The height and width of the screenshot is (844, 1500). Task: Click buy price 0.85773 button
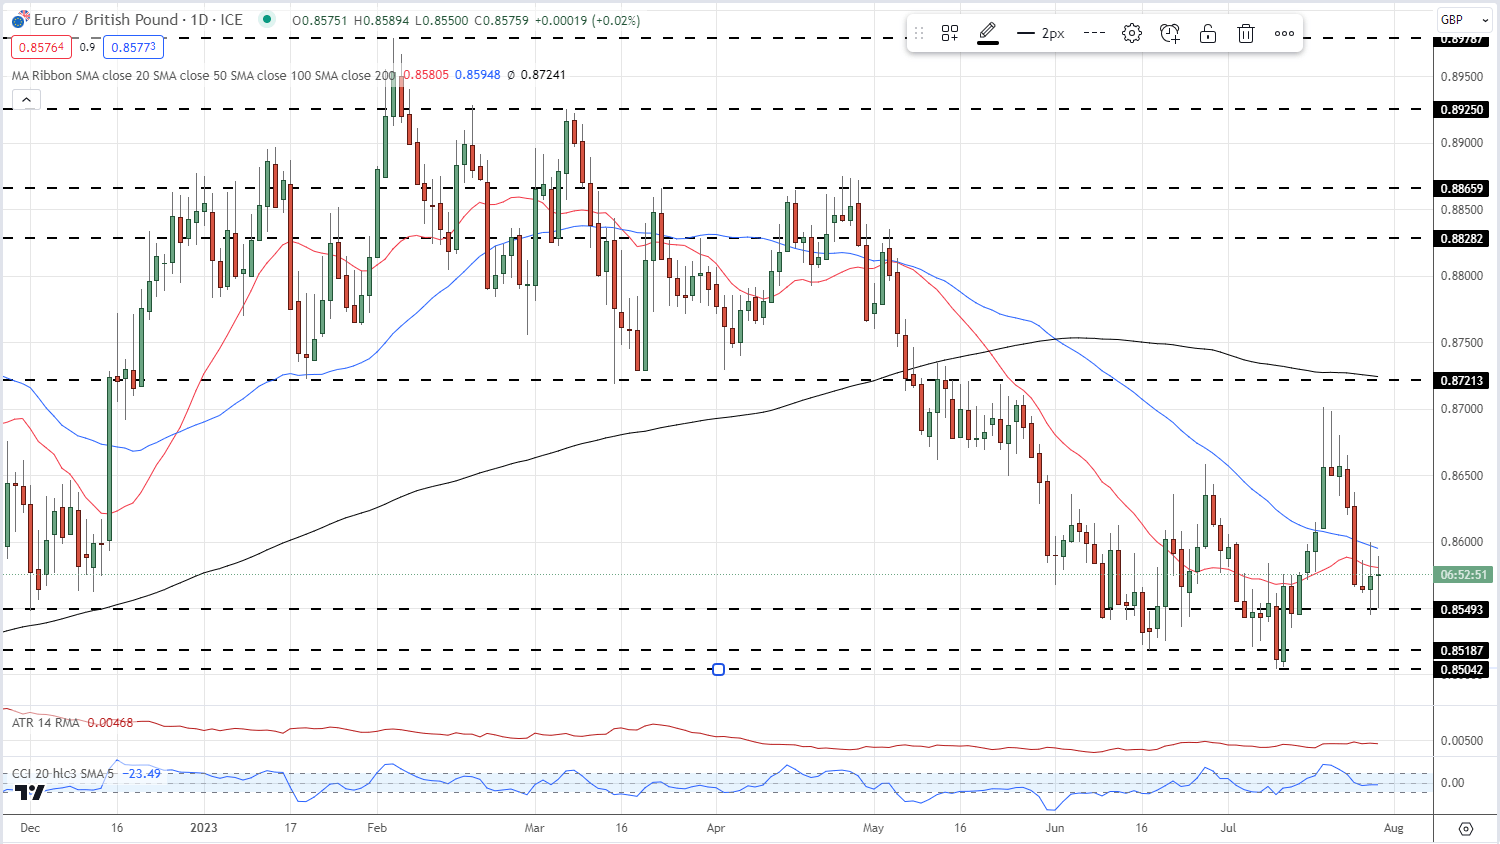133,47
